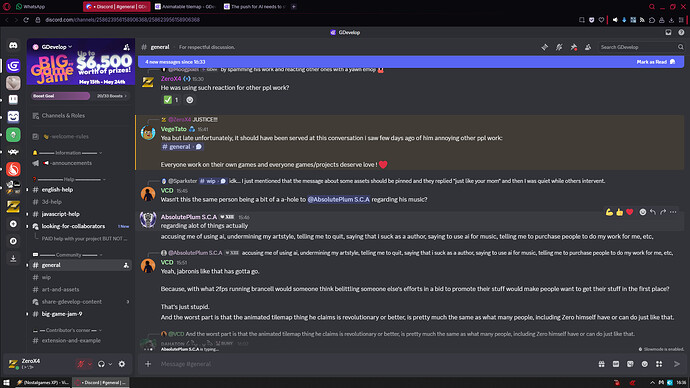Expand share-gdevelop-content channel arrow

click(x=128, y=302)
